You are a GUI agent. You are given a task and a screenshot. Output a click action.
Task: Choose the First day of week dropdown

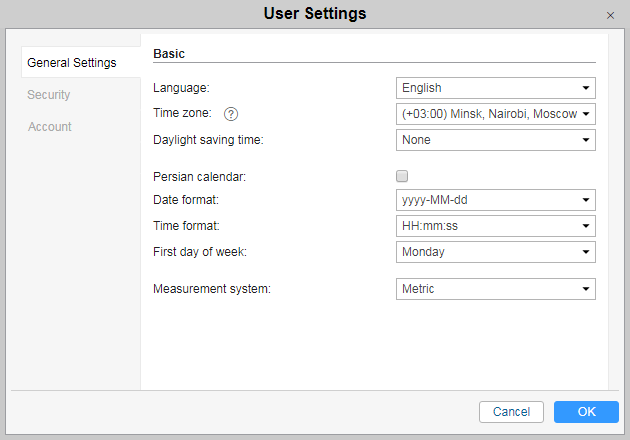point(495,252)
